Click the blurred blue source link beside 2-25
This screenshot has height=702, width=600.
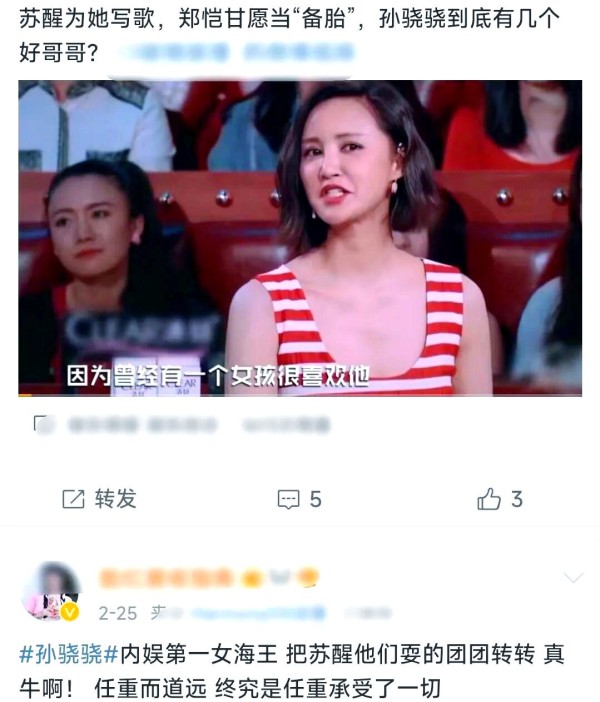click(258, 613)
